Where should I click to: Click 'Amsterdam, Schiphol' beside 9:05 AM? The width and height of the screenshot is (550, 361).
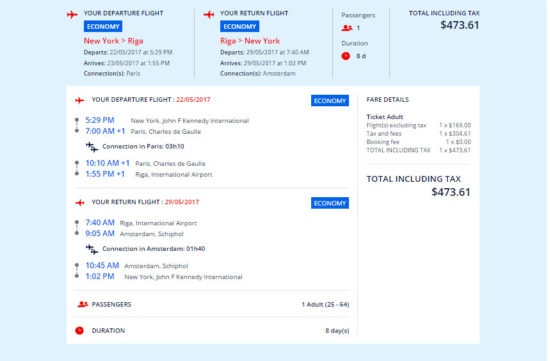click(x=152, y=234)
